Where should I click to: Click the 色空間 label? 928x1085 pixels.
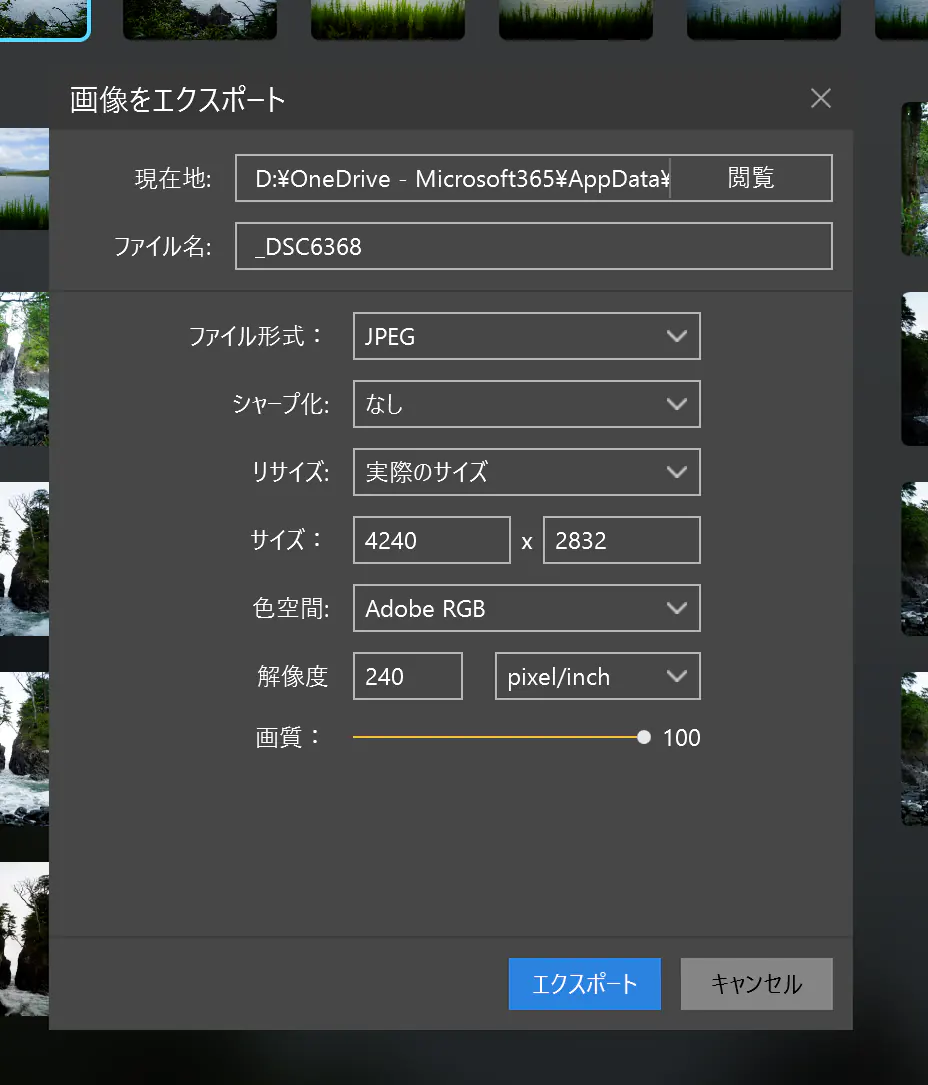291,608
